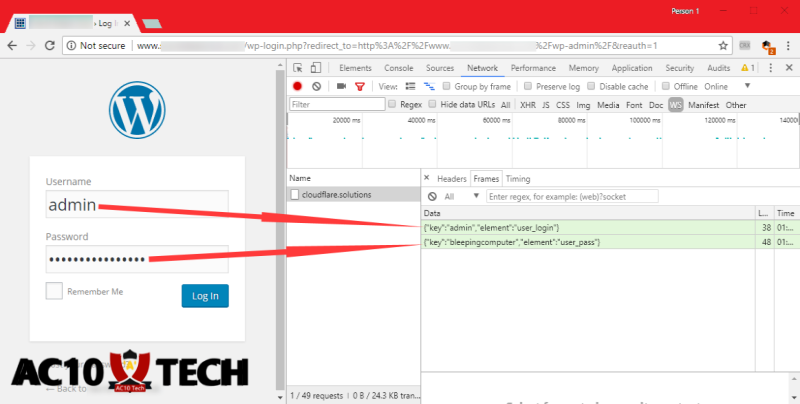Filter requests by Manifest type
800x404 pixels.
703,105
